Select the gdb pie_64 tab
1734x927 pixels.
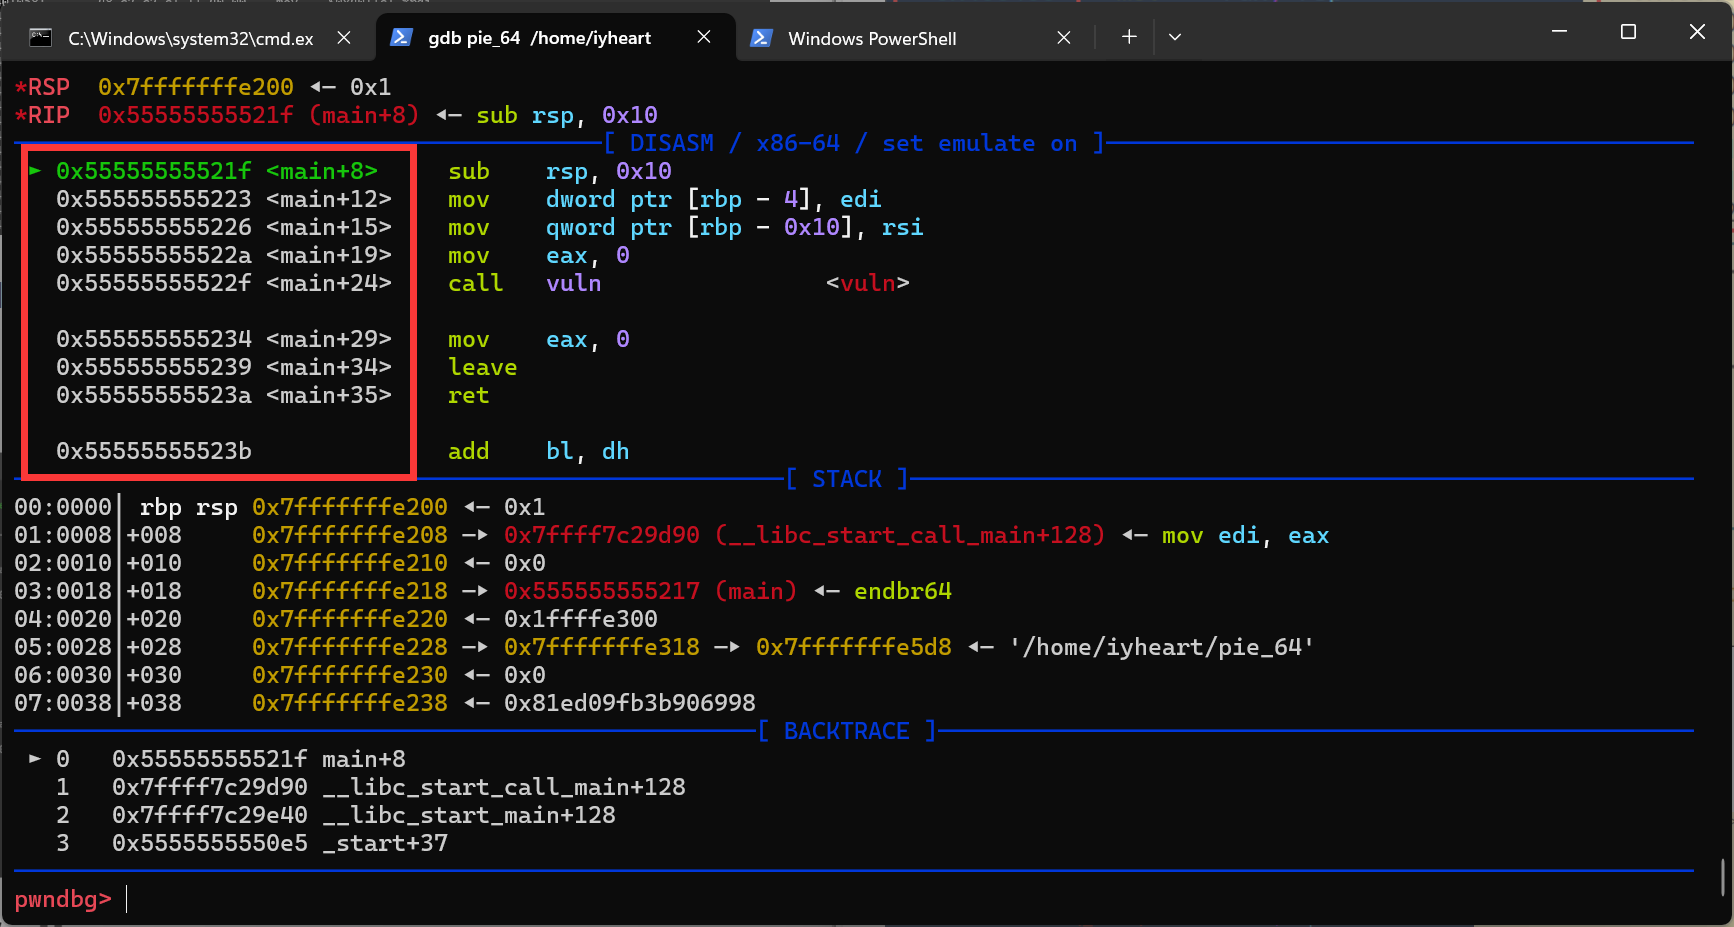tap(556, 38)
